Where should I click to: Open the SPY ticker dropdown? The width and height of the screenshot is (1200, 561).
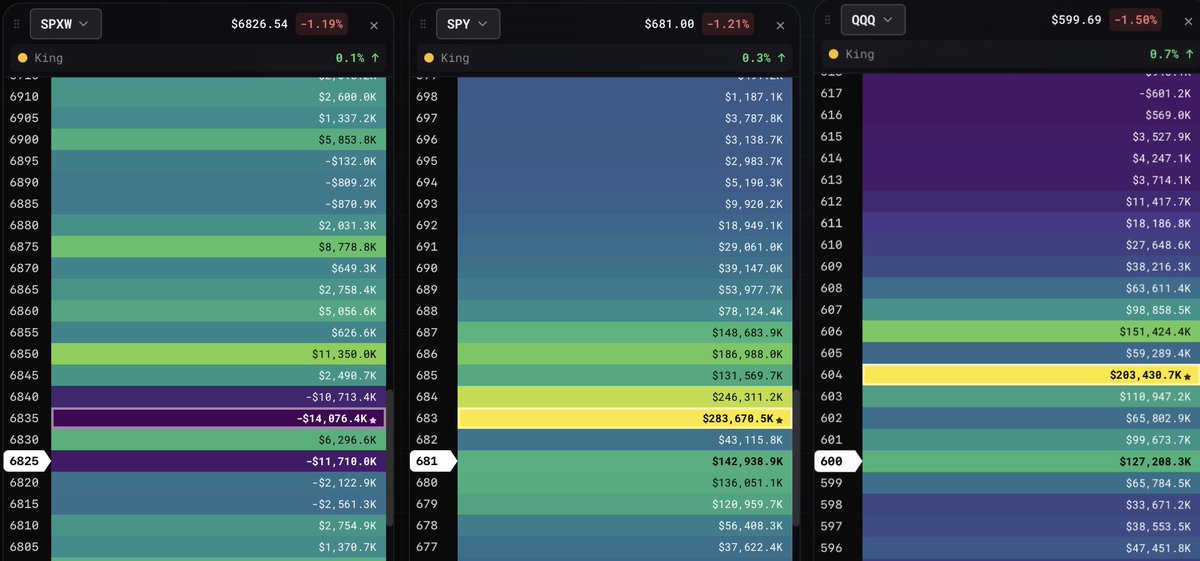point(468,23)
